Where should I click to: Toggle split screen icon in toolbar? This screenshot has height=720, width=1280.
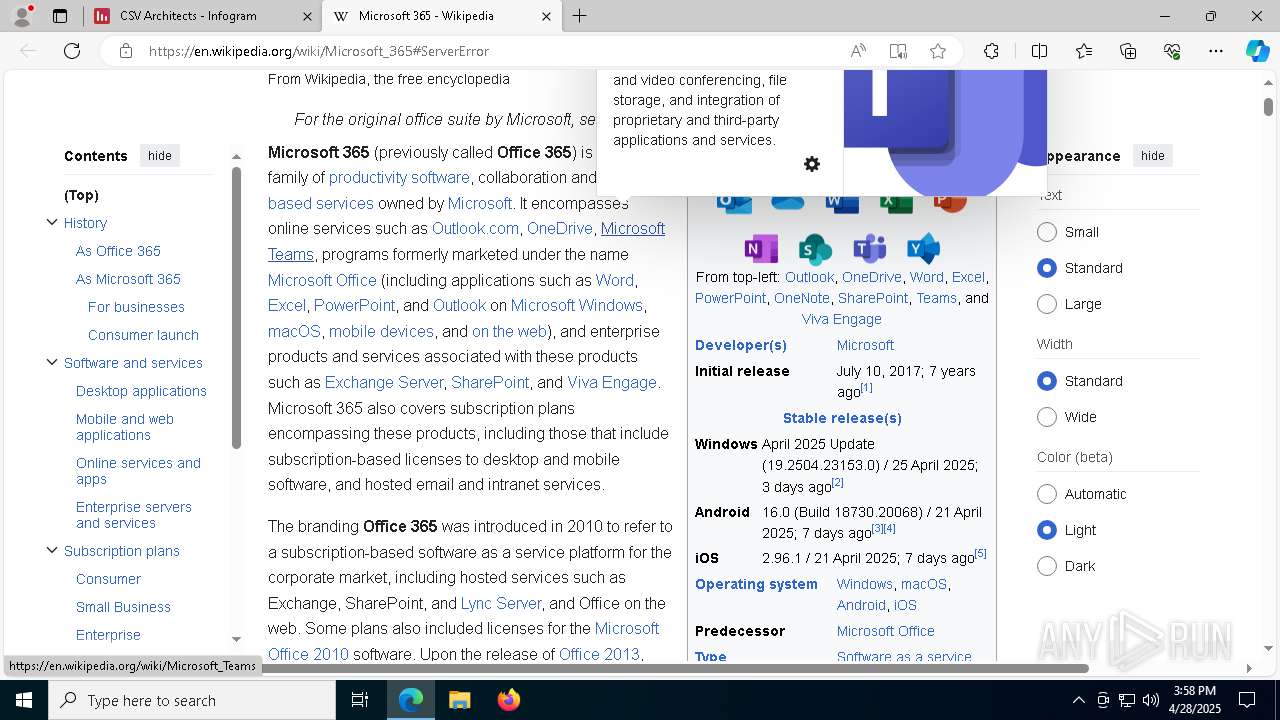click(1039, 51)
